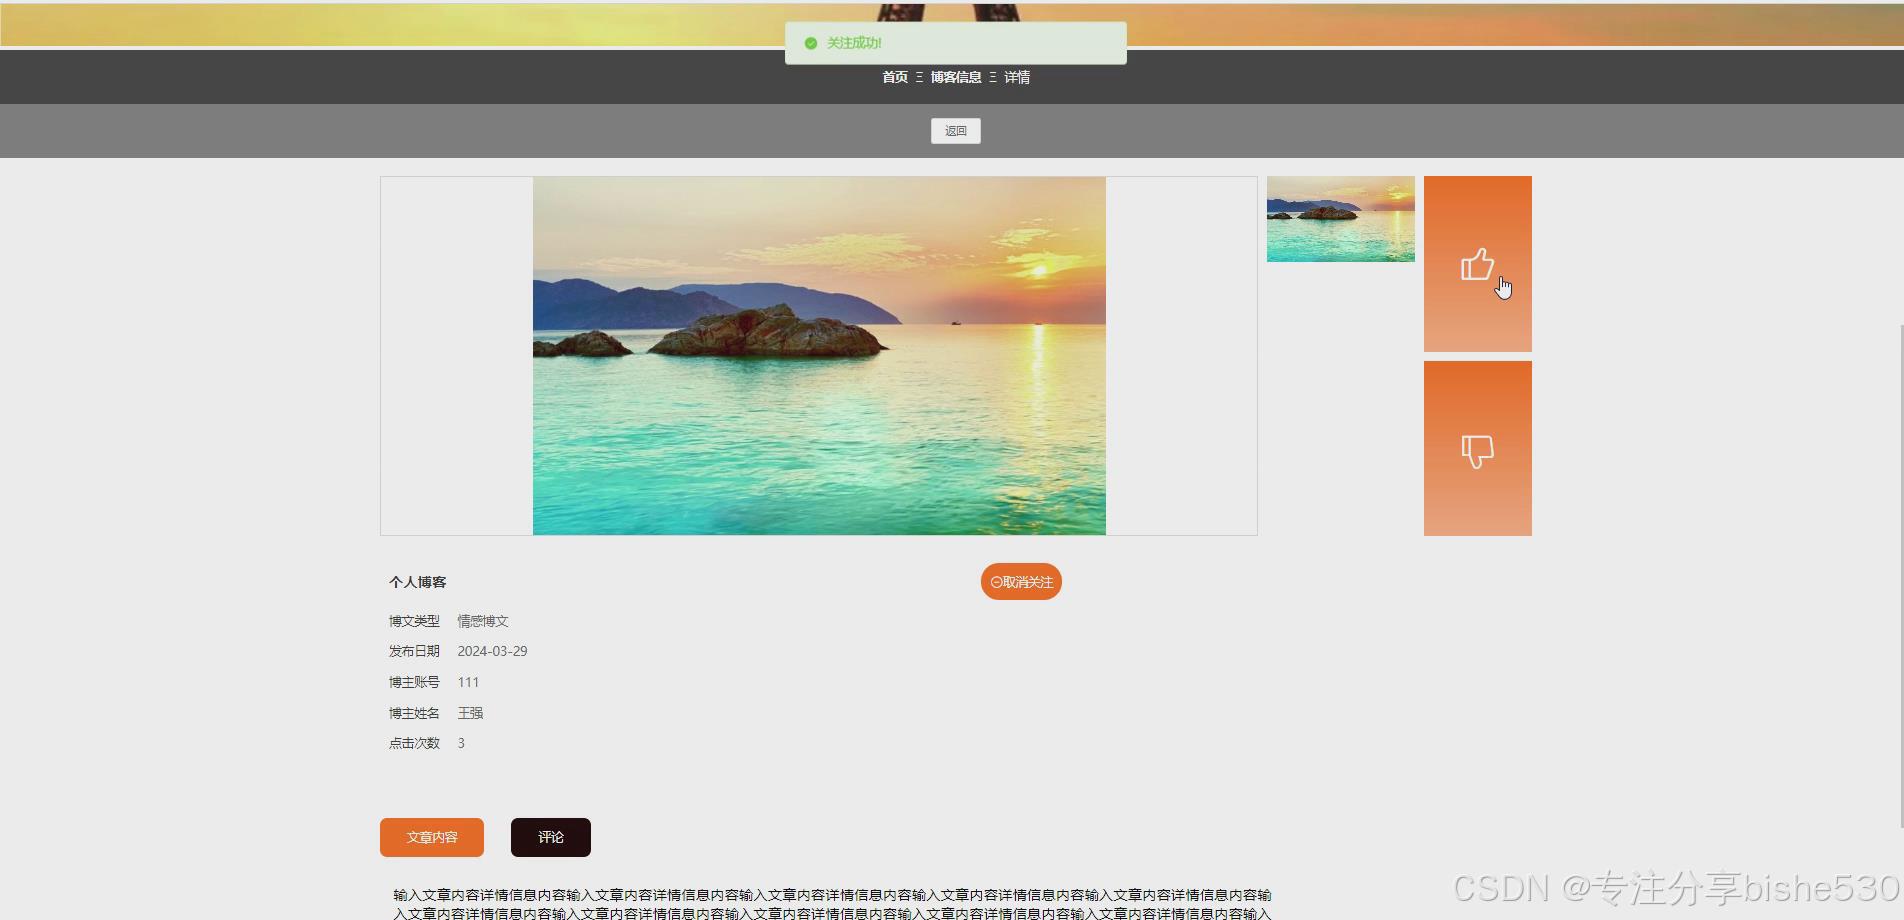Click the blogger account value 111
This screenshot has width=1904, height=920.
tap(468, 682)
